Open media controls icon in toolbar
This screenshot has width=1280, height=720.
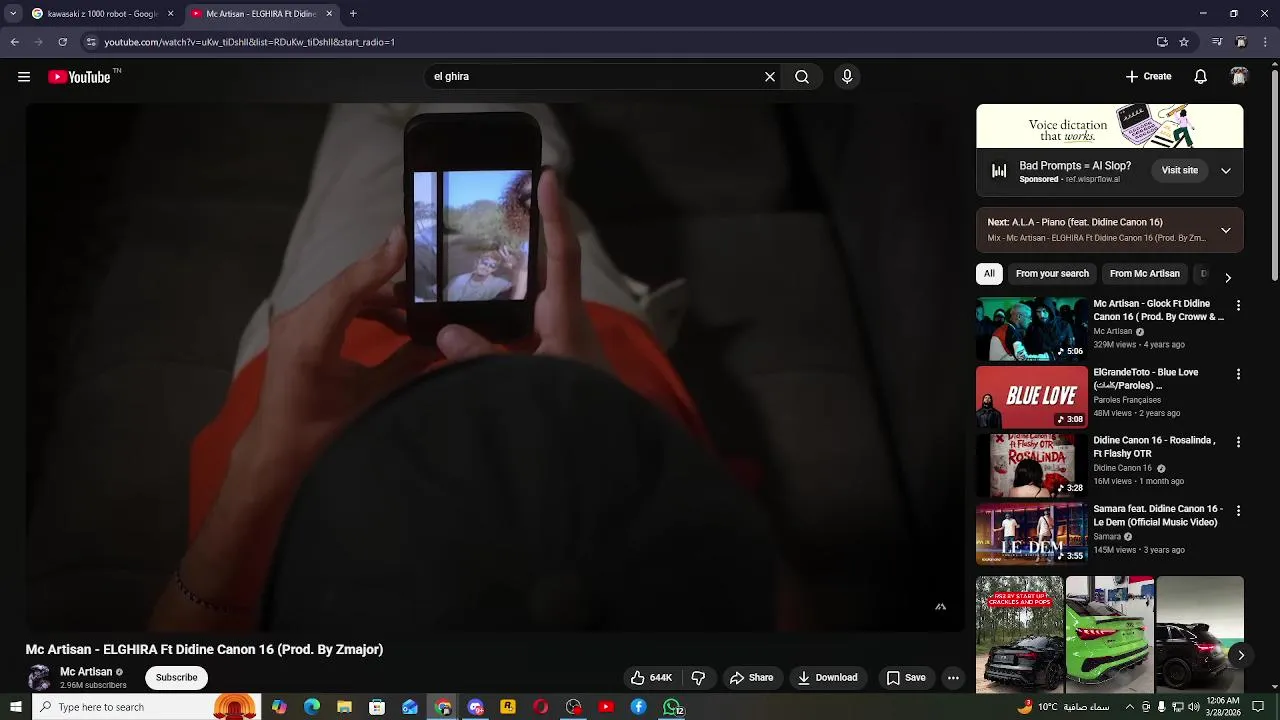click(x=1217, y=42)
